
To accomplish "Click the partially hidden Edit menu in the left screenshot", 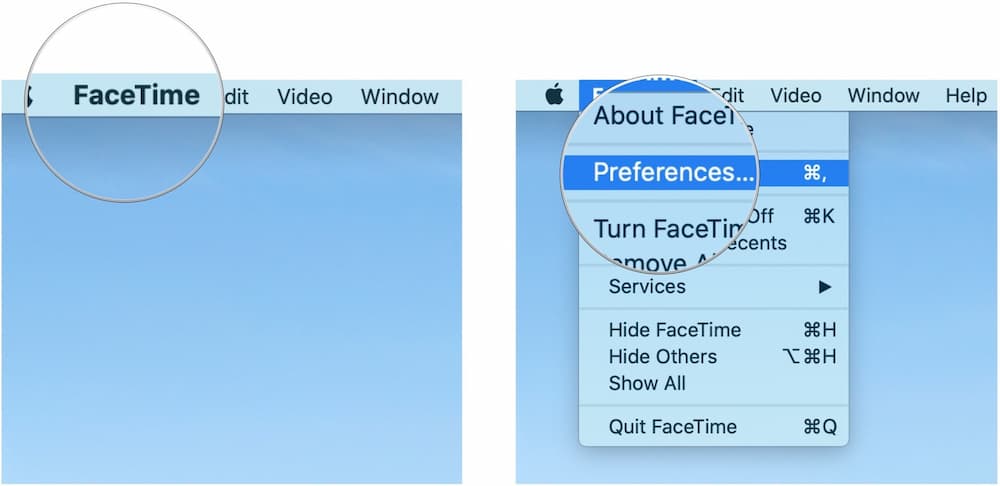I will (237, 97).
